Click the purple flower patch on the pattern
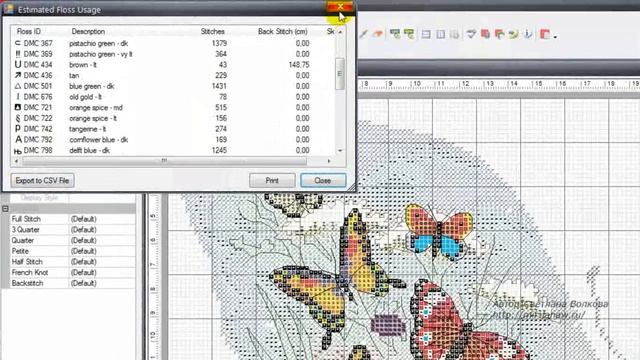Image resolution: width=640 pixels, height=360 pixels. (x=388, y=325)
